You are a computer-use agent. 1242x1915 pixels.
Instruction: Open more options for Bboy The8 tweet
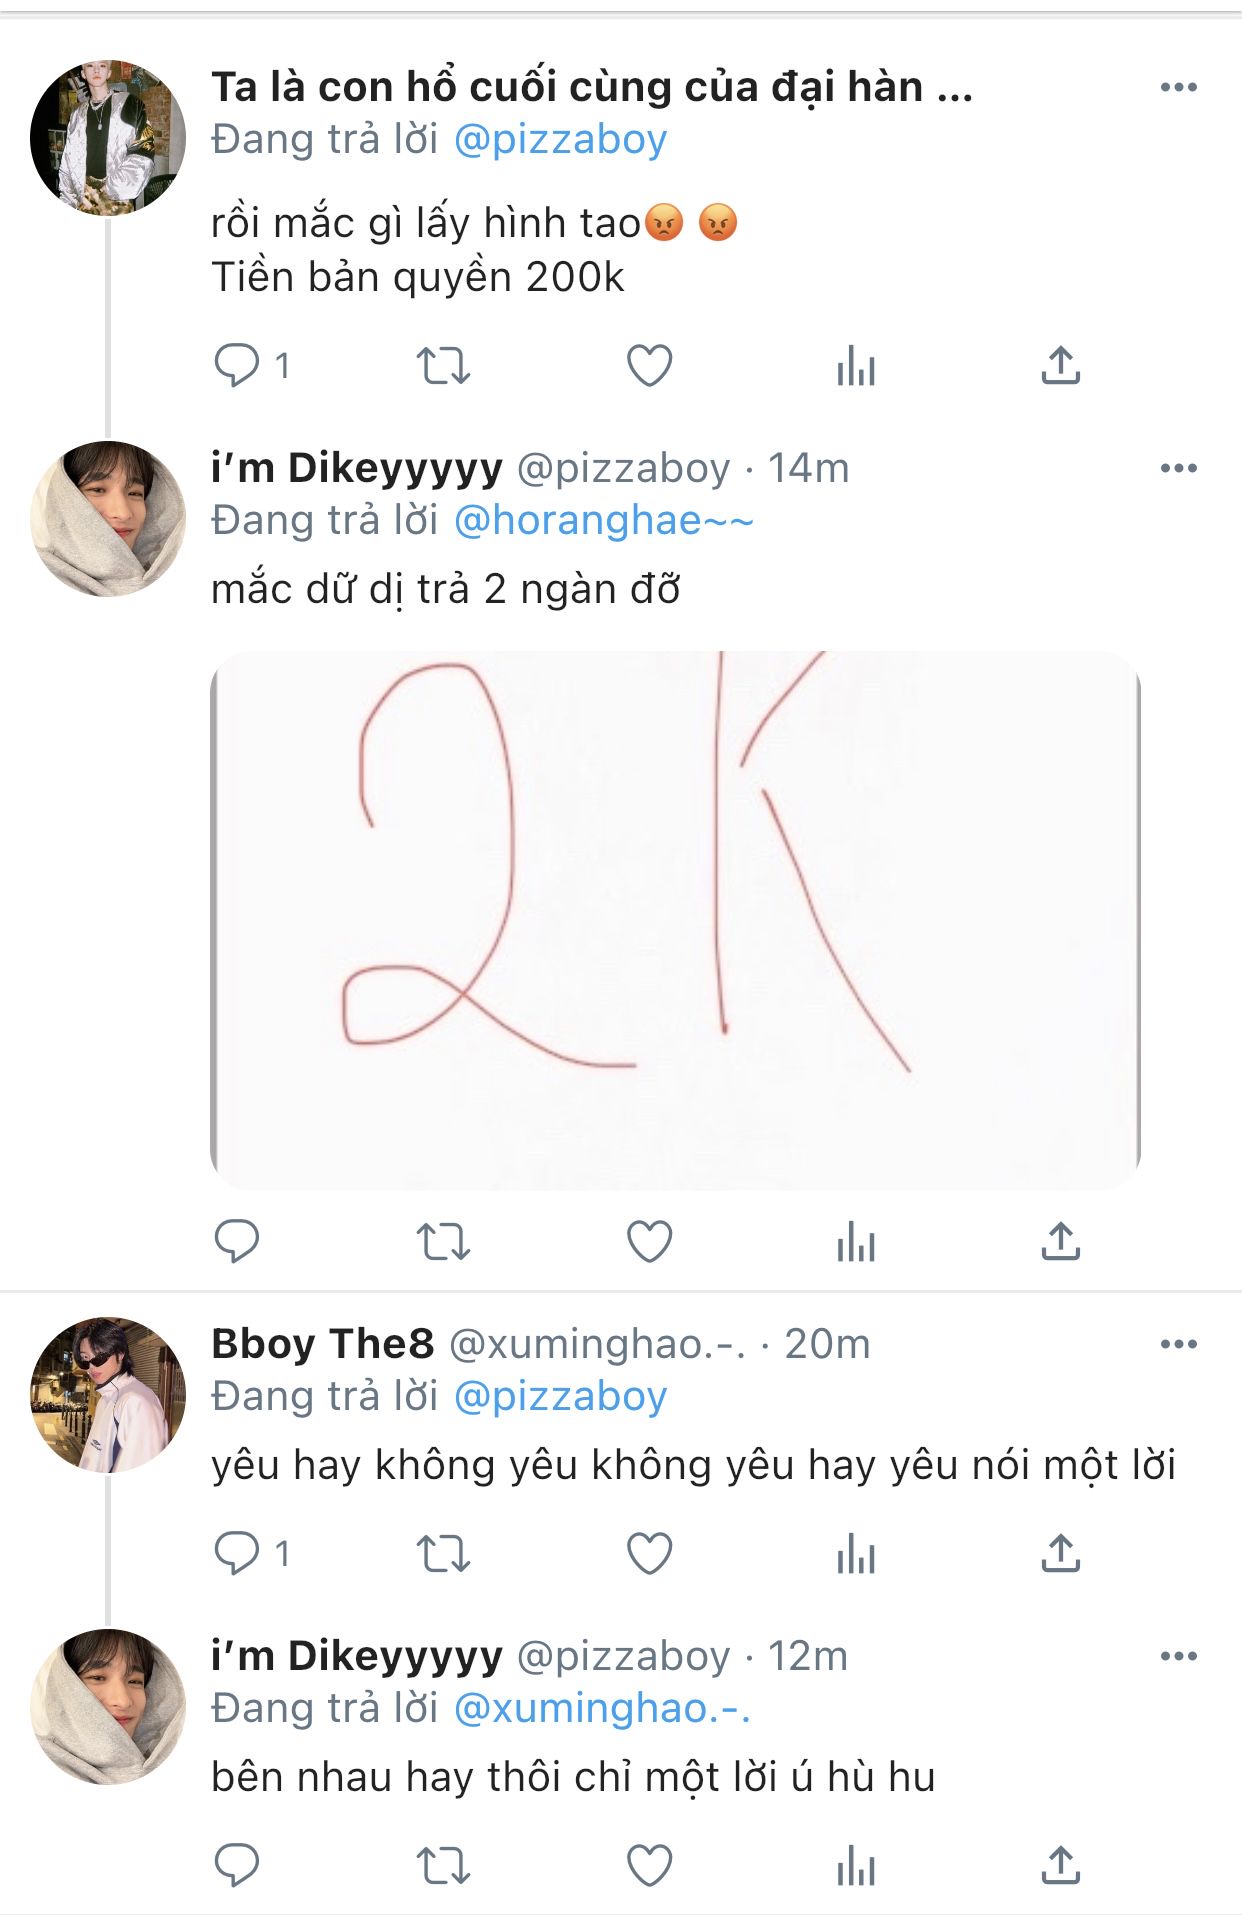[1178, 1345]
